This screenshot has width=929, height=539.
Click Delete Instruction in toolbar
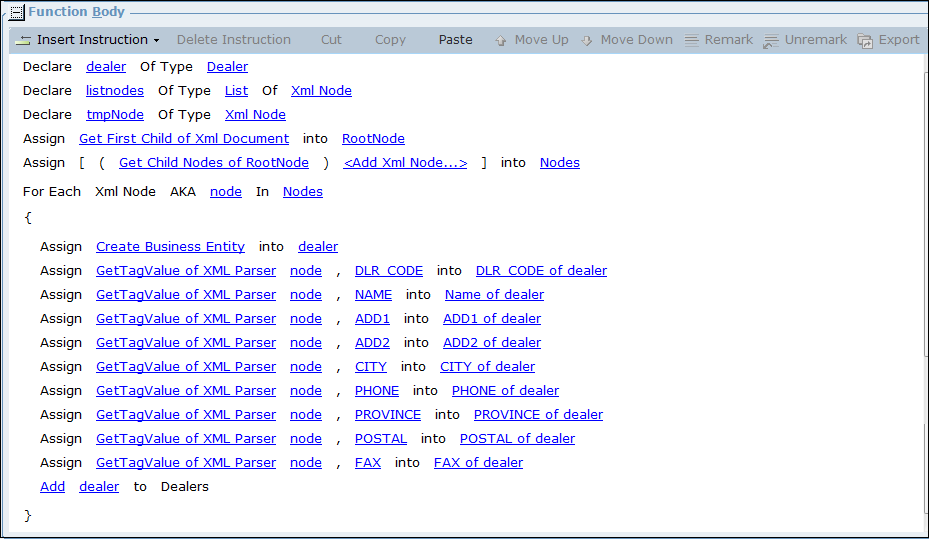[x=234, y=40]
